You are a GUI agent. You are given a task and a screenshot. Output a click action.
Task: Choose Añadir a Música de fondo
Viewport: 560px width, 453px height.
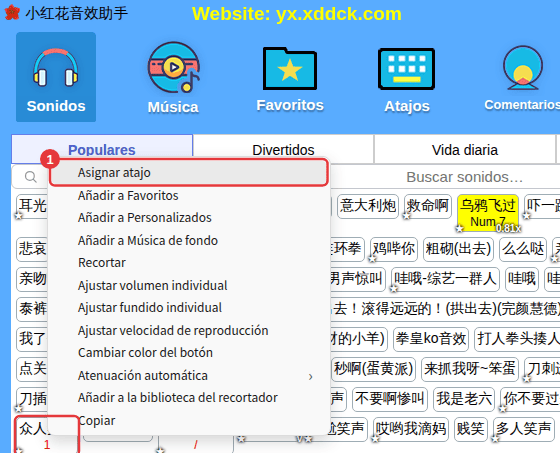[189, 240]
